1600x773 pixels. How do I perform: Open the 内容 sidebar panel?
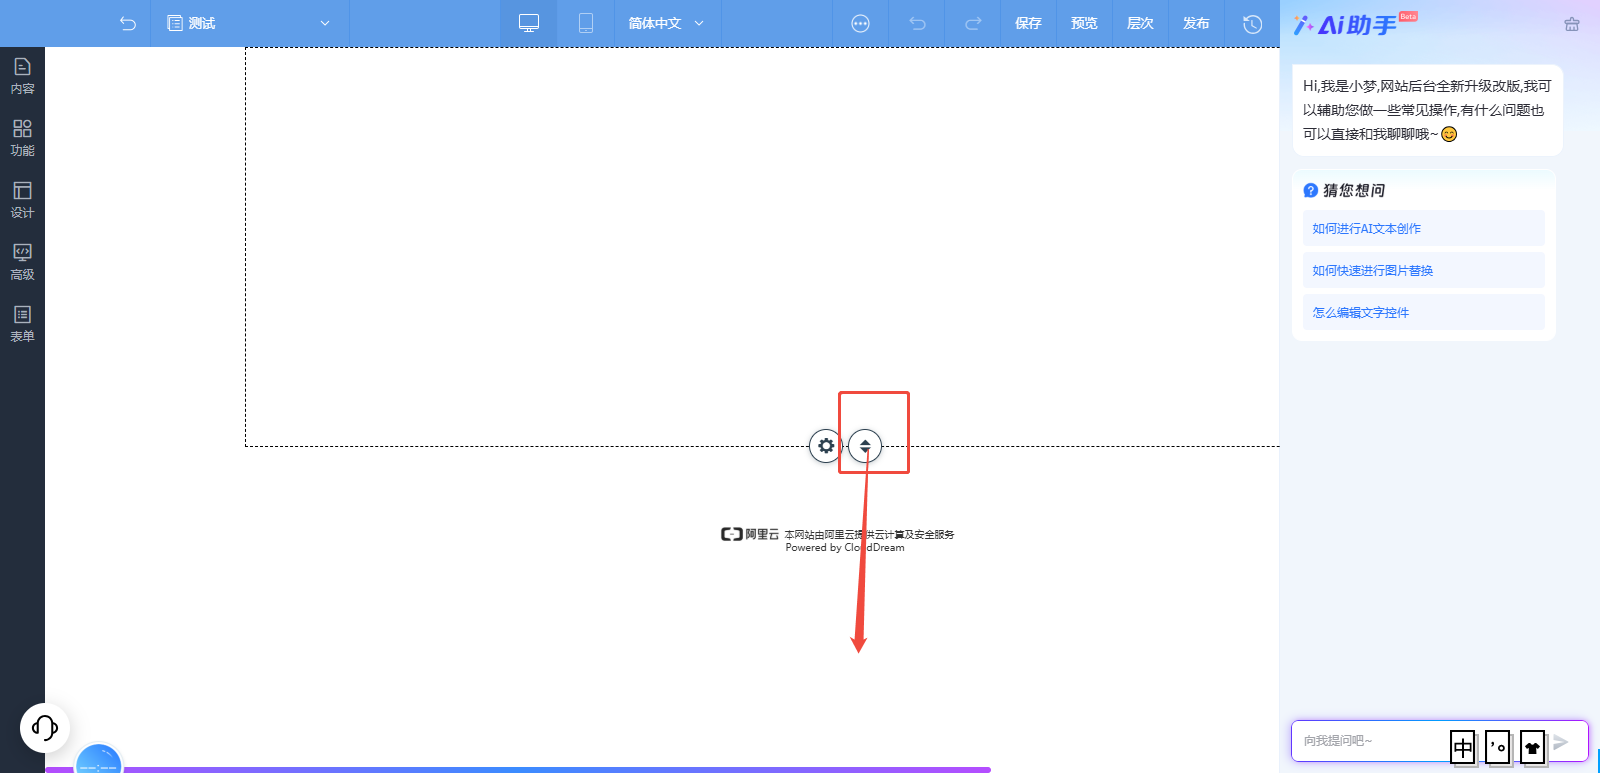click(x=22, y=76)
